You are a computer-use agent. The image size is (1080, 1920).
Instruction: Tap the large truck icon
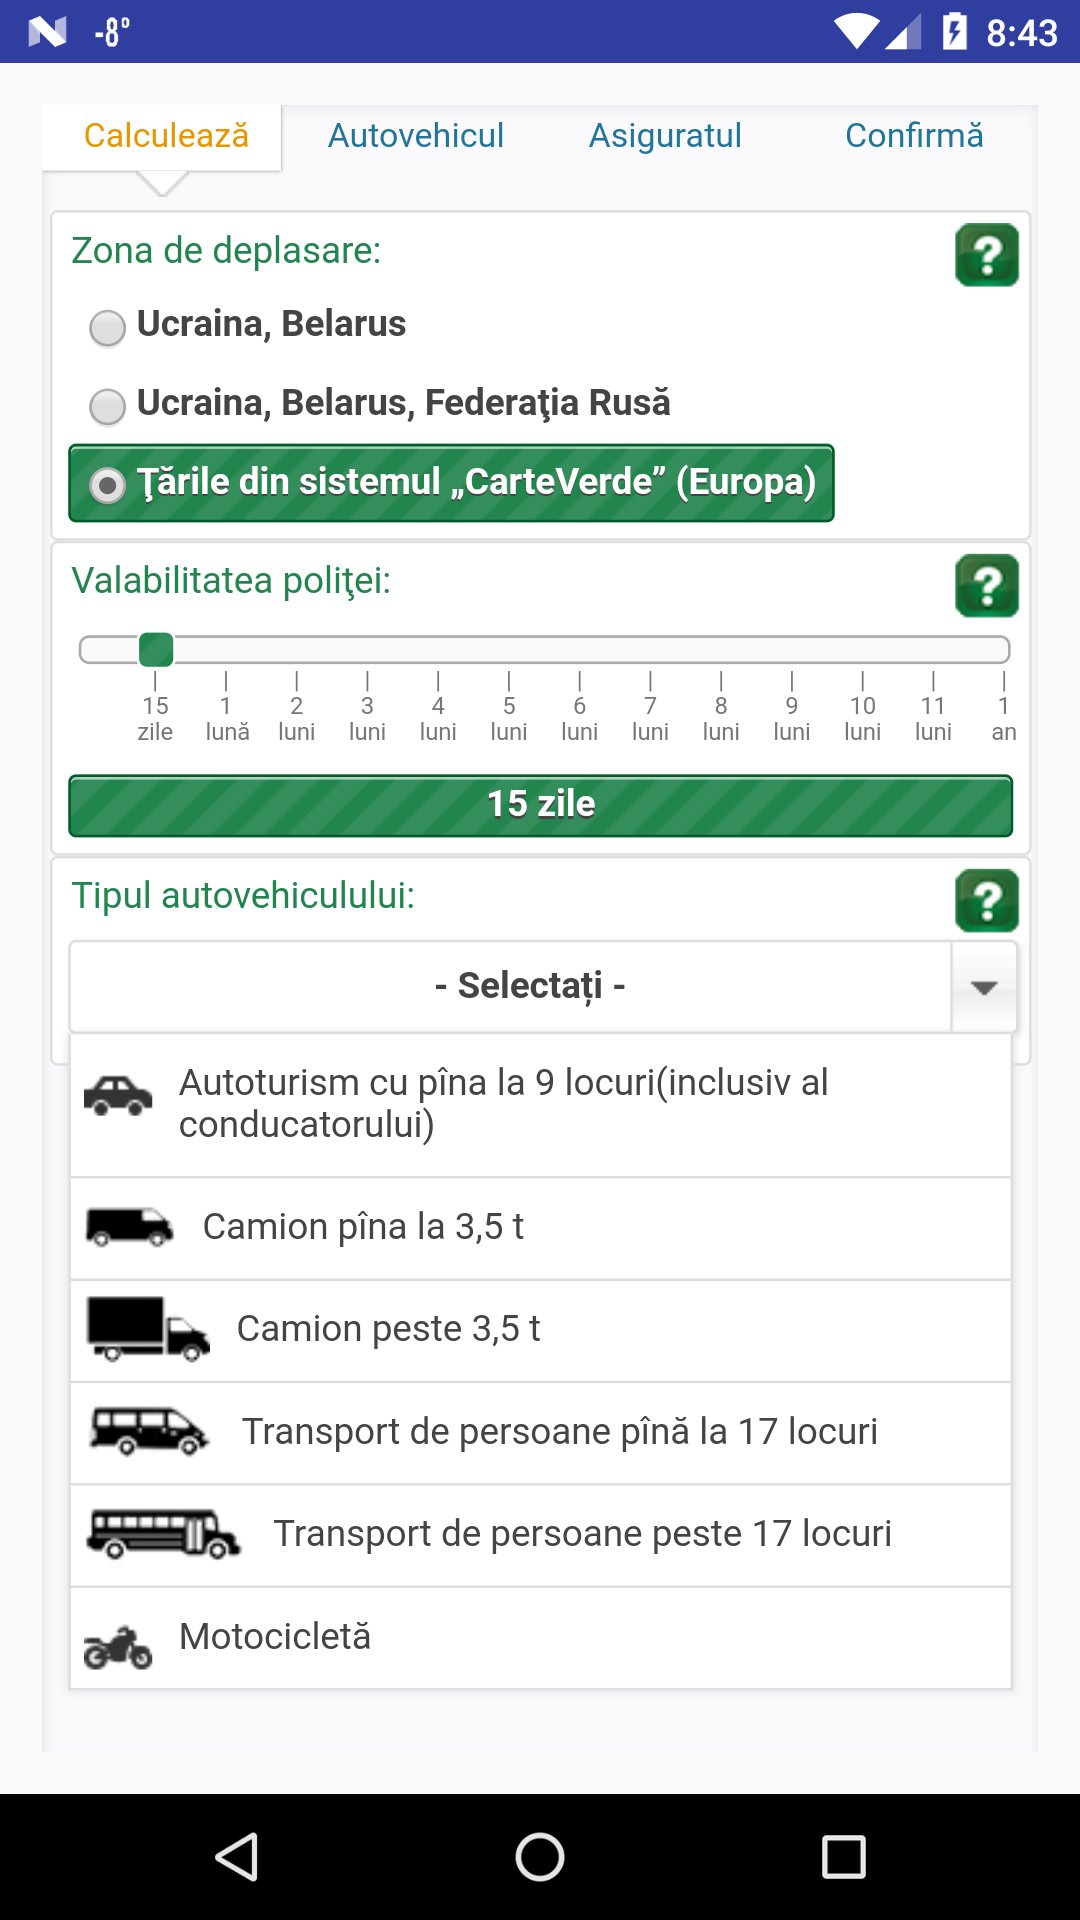click(148, 1329)
